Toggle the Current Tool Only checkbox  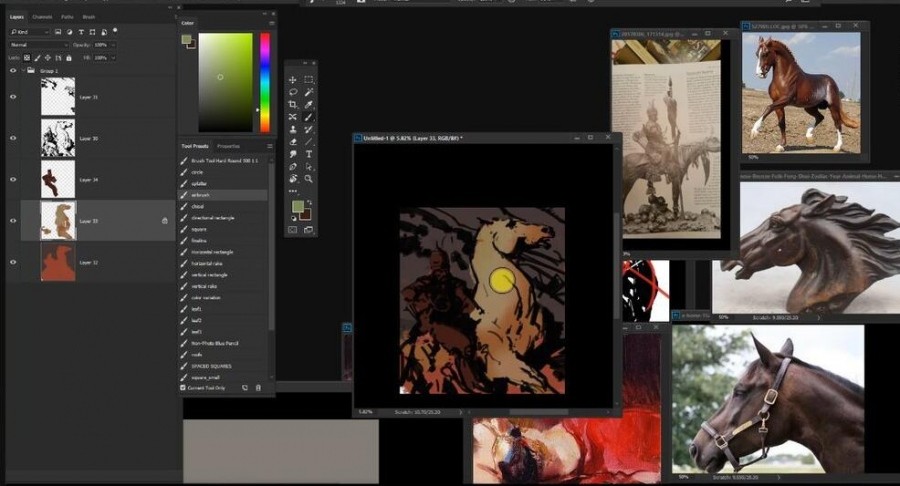click(183, 388)
